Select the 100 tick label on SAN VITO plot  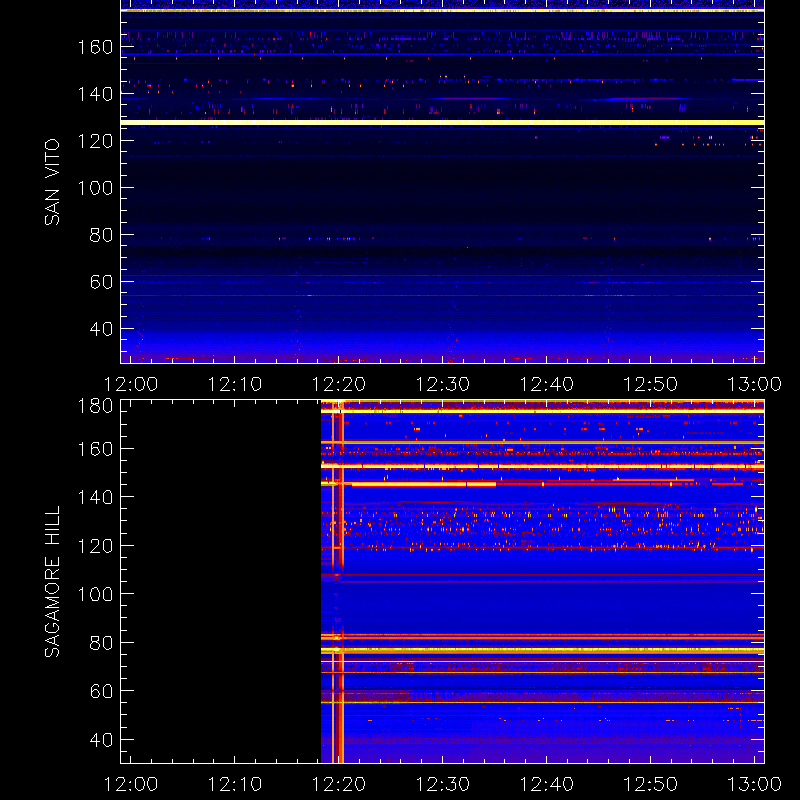click(x=95, y=188)
